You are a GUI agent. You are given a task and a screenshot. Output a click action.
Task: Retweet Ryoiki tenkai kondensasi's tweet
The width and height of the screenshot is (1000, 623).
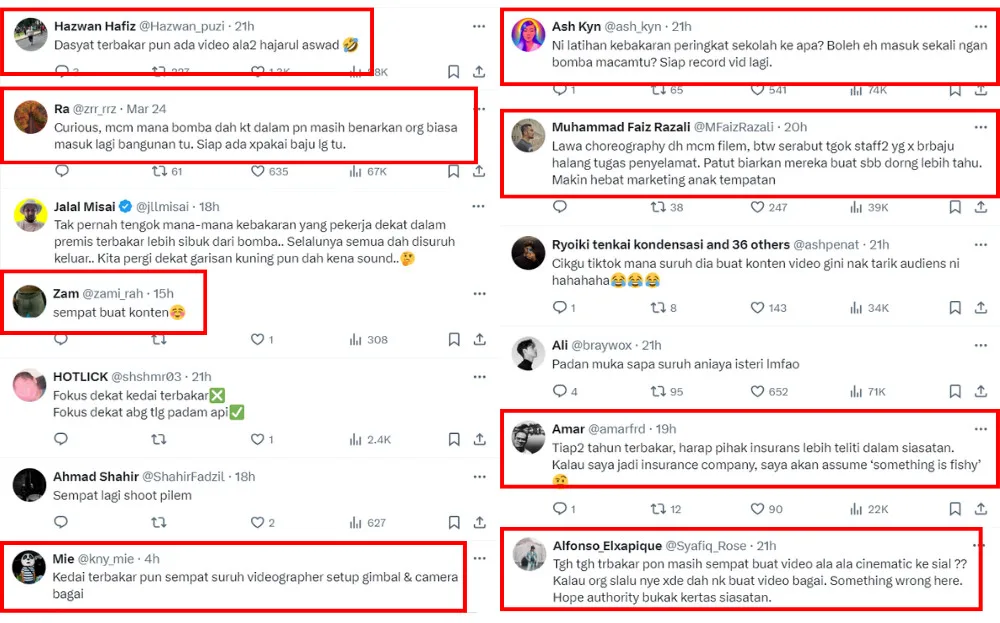pos(658,308)
